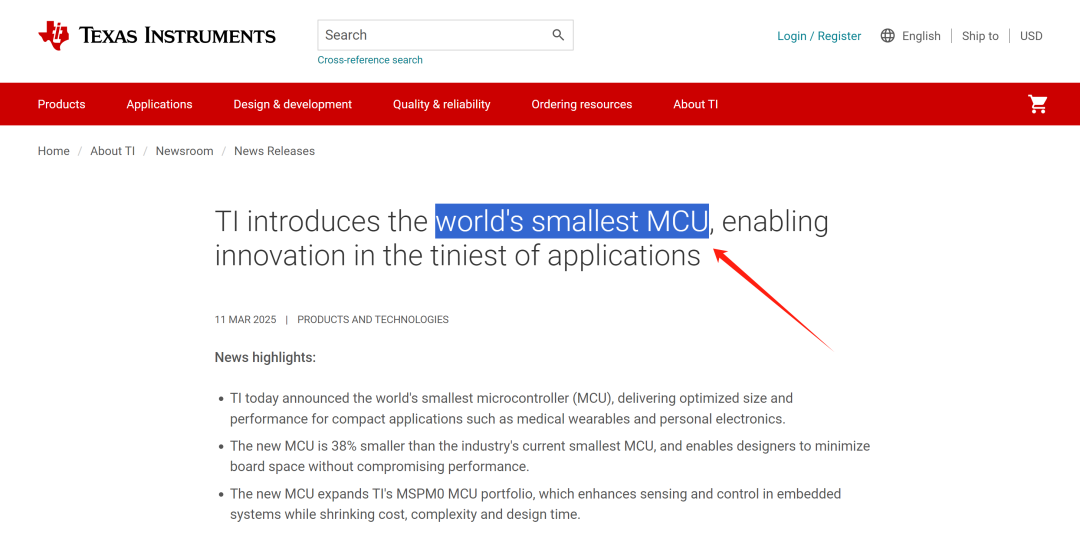Click the globe language icon
Screen dimensions: 1080x536
[887, 36]
